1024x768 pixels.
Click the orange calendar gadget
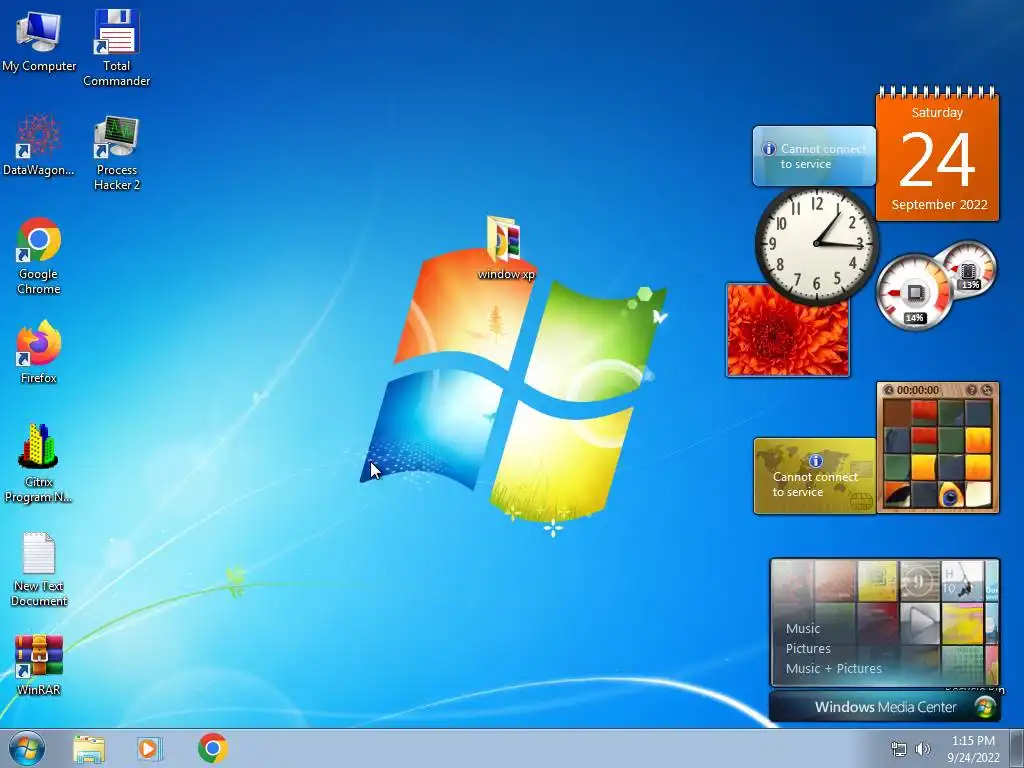click(x=937, y=154)
